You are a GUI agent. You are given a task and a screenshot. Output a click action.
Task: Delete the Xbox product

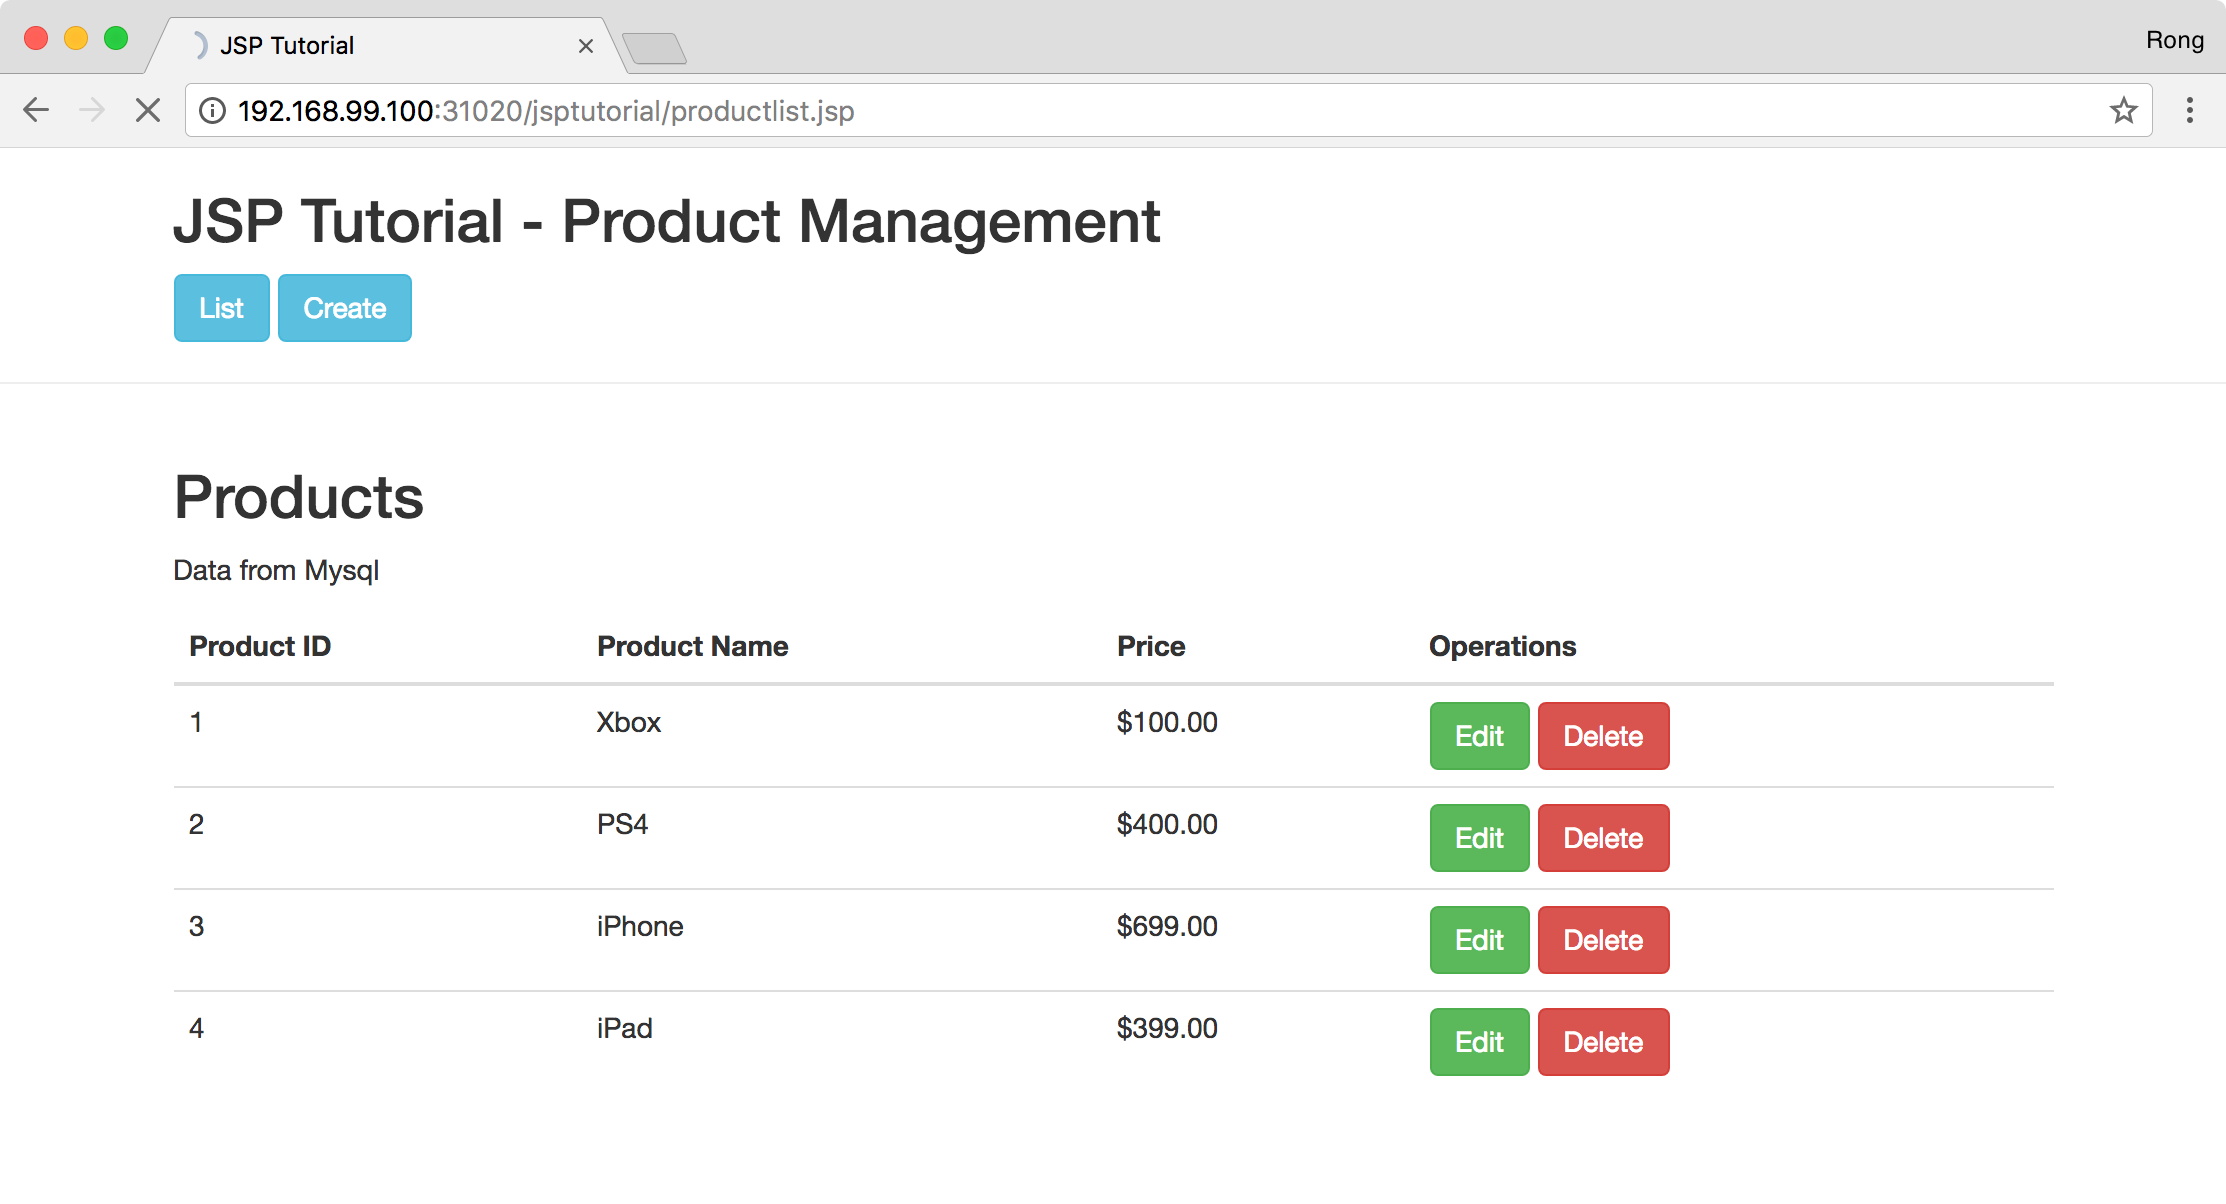coord(1604,736)
